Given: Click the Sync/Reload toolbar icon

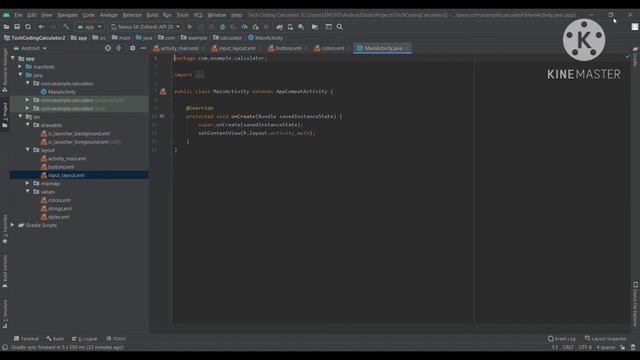Looking at the screenshot, I should tap(28, 27).
